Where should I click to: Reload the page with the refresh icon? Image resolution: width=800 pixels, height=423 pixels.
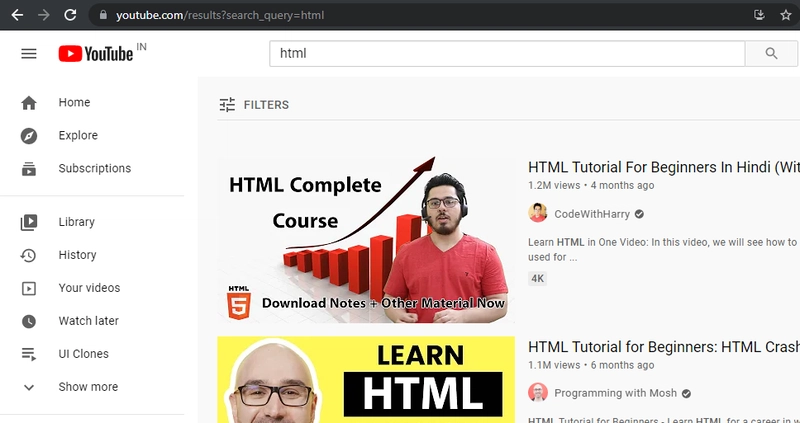point(70,15)
